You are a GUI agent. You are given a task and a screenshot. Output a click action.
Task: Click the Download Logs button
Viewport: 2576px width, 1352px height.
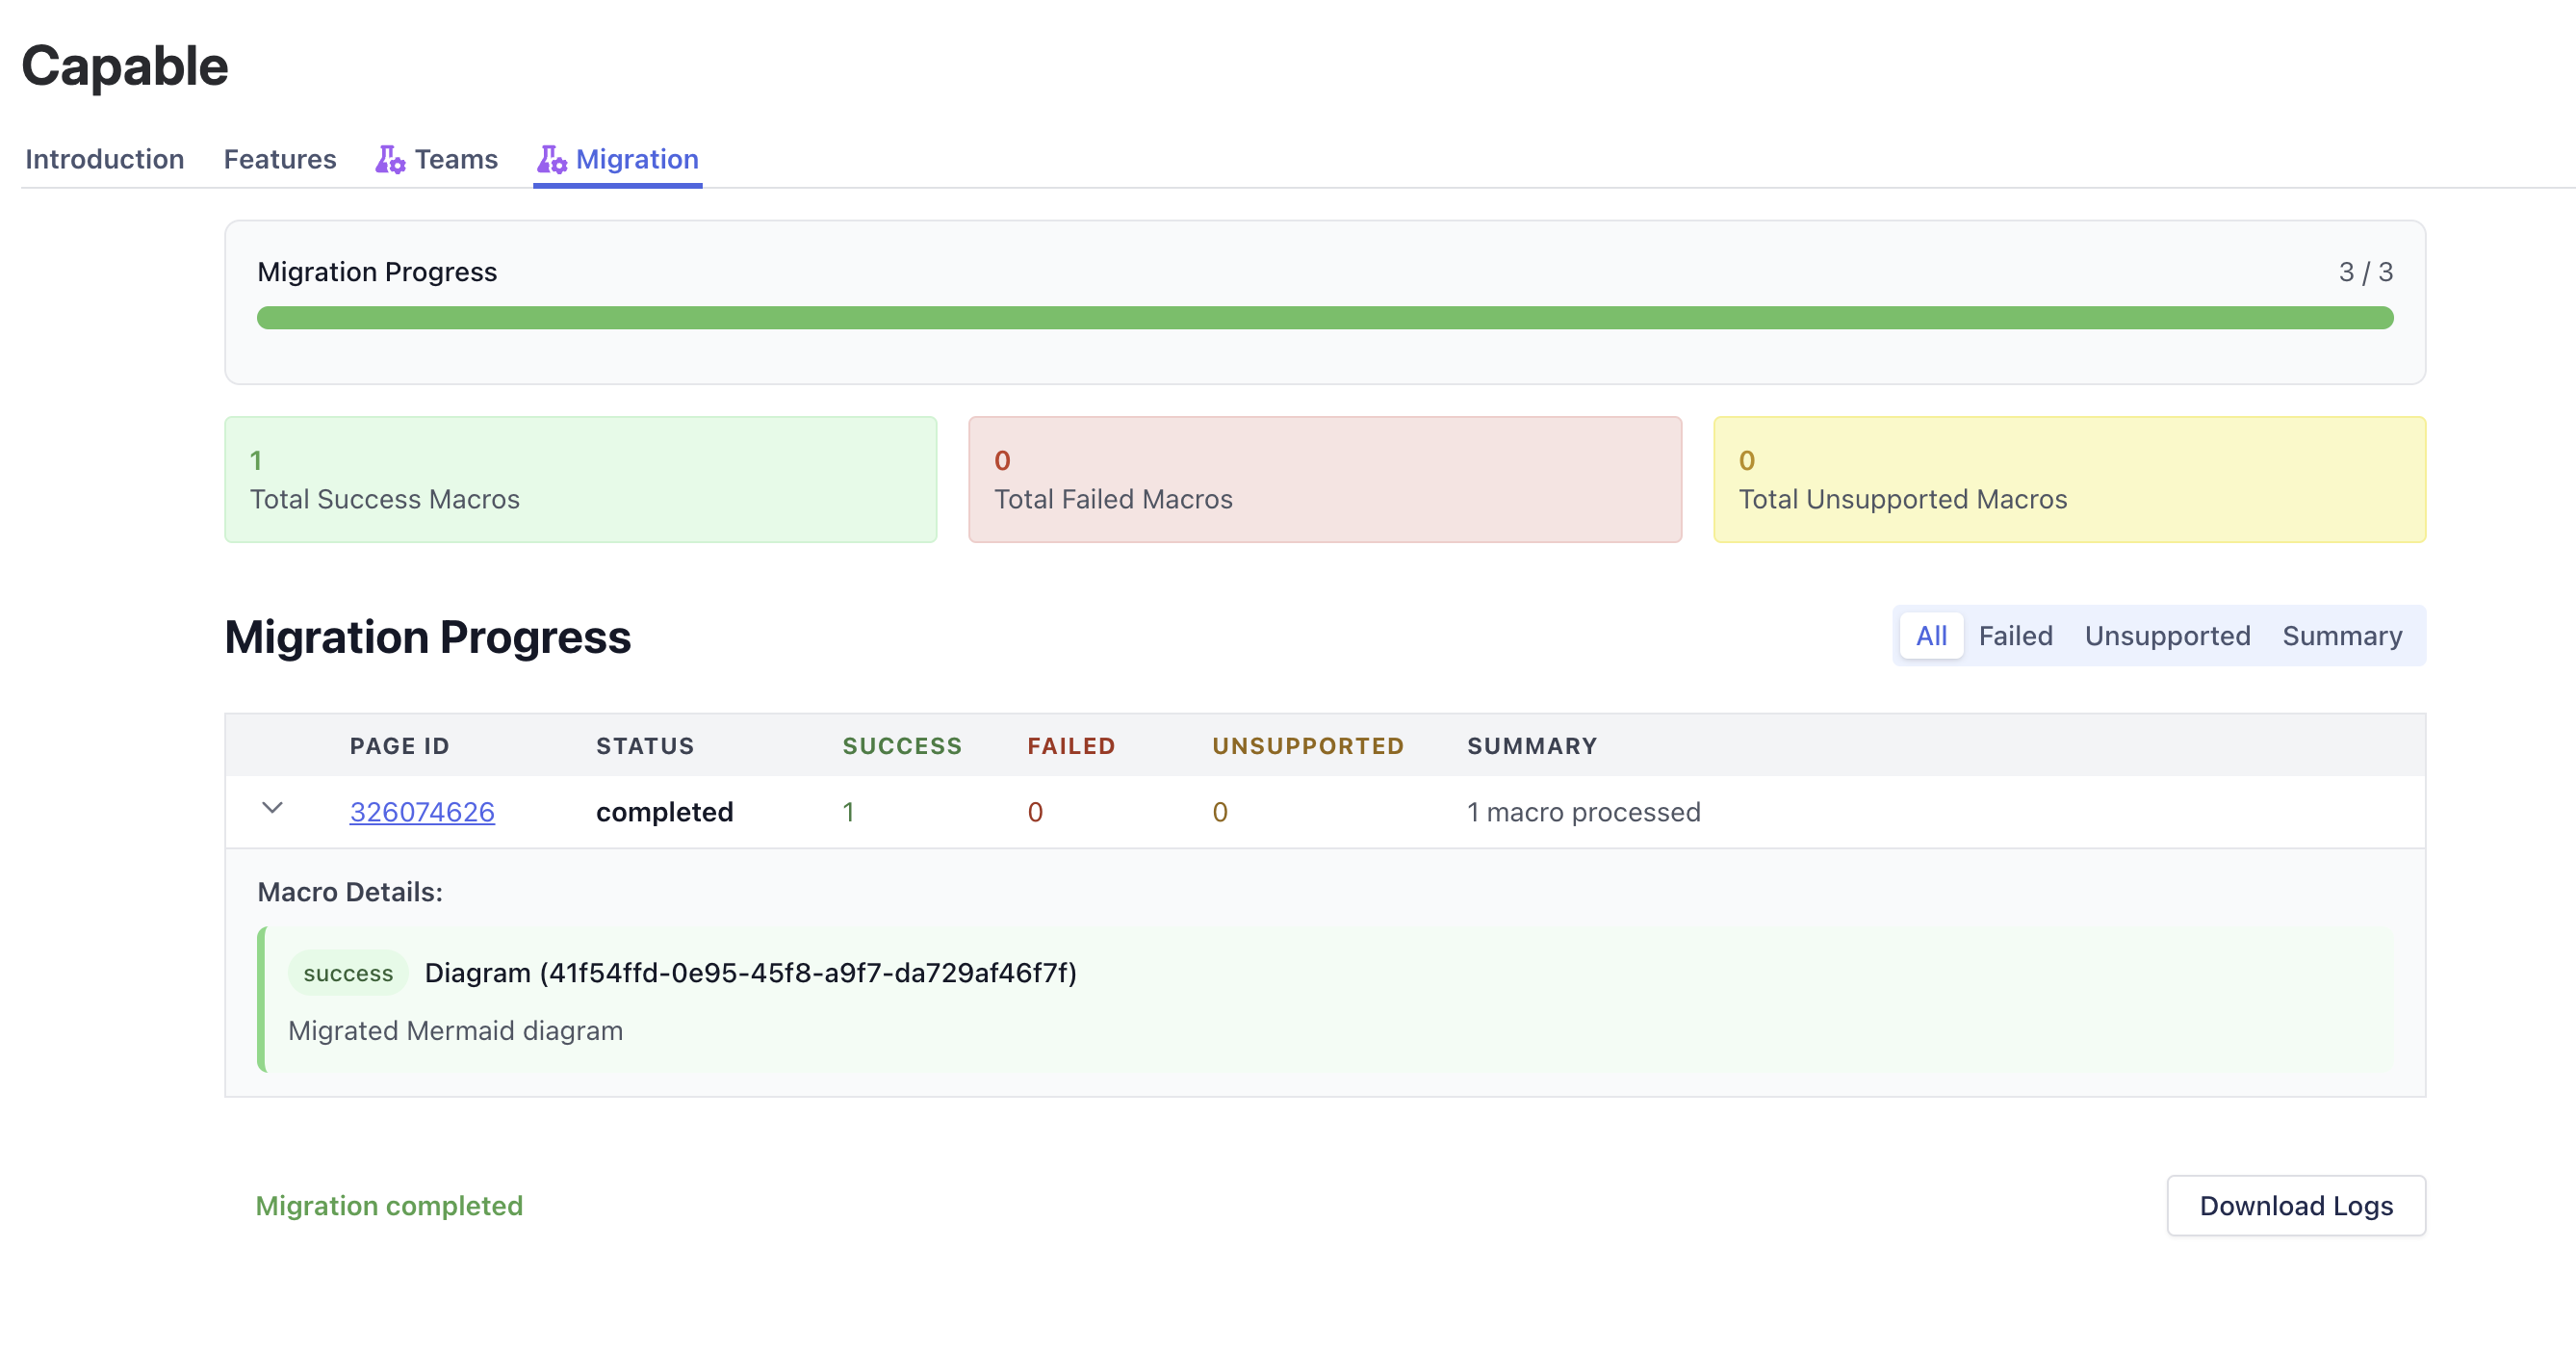coord(2296,1205)
